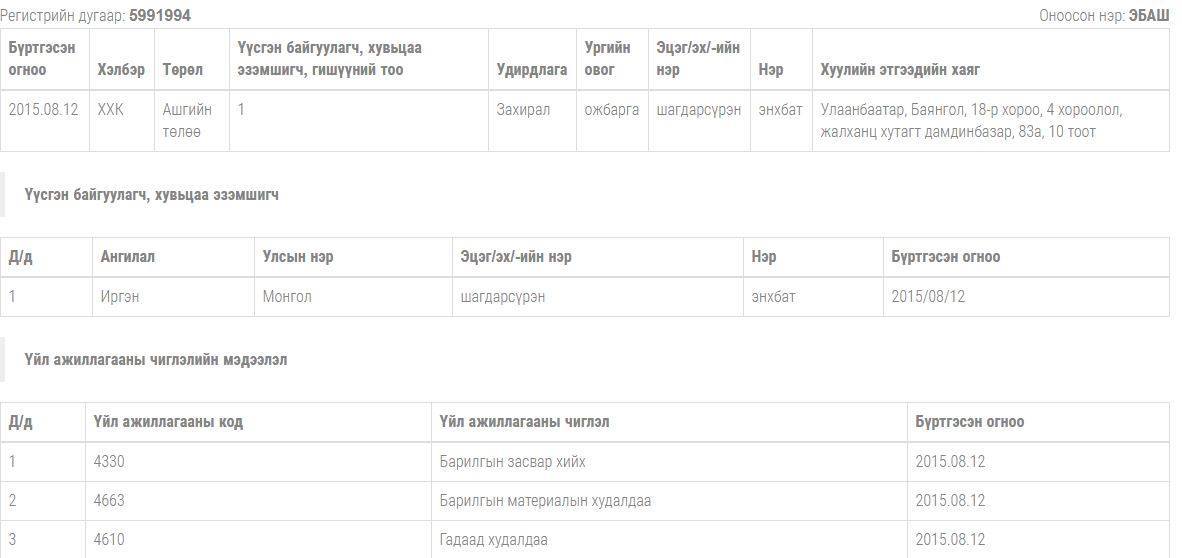Viewport: 1182px width, 558px height.
Task: Click the Төрөл column header
Action: [183, 70]
